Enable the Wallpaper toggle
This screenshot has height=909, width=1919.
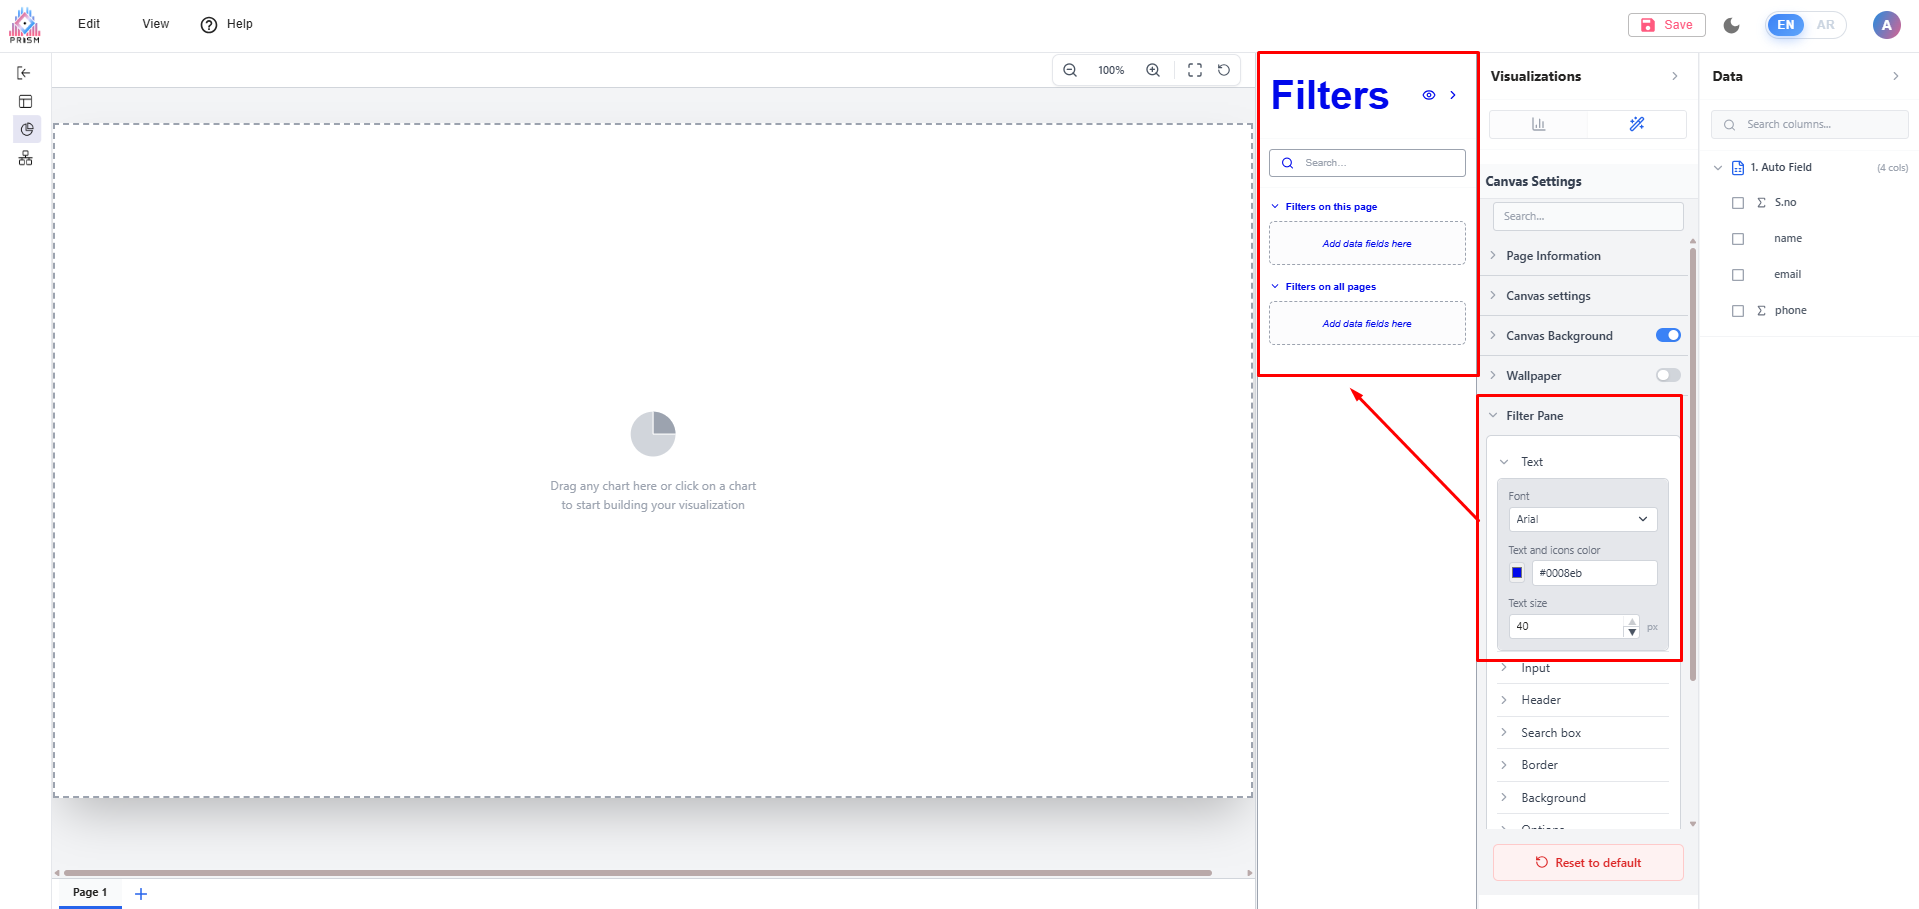(1668, 376)
